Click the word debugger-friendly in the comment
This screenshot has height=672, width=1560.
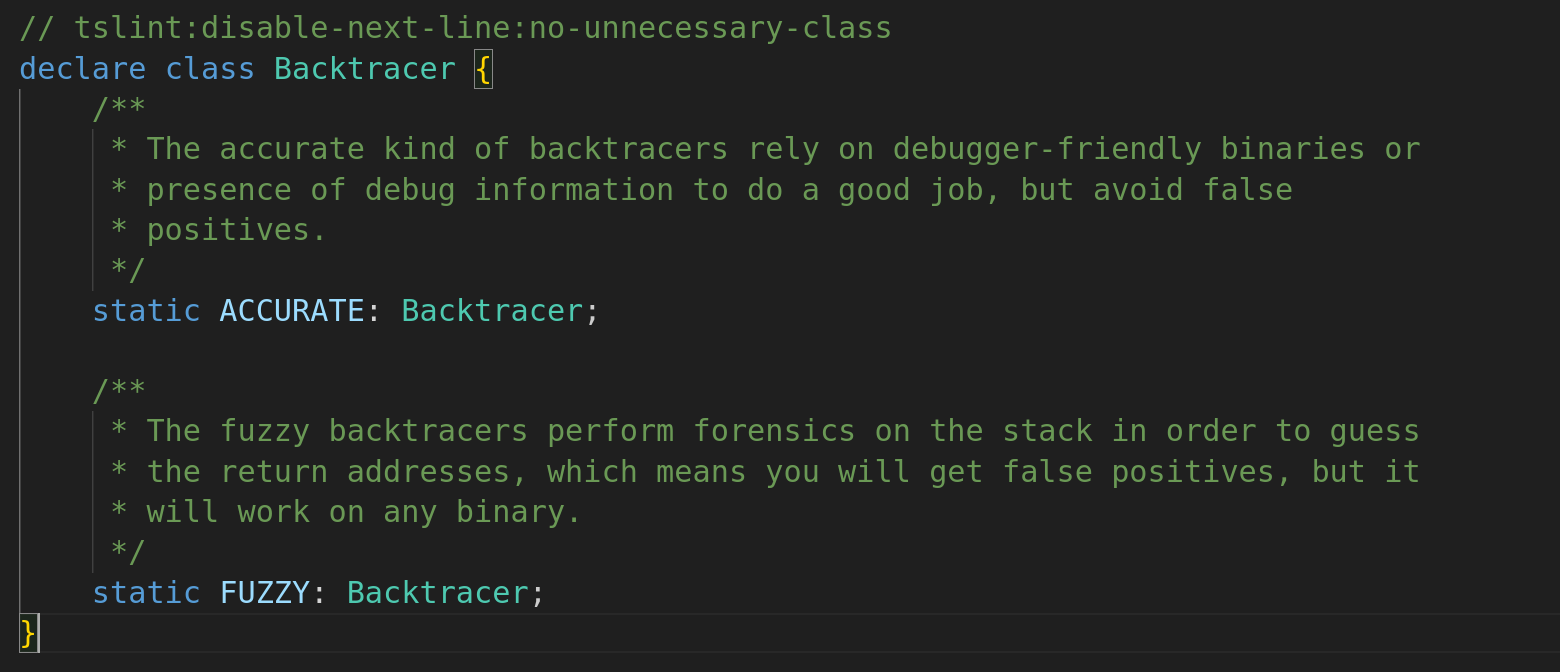pyautogui.click(x=1047, y=149)
